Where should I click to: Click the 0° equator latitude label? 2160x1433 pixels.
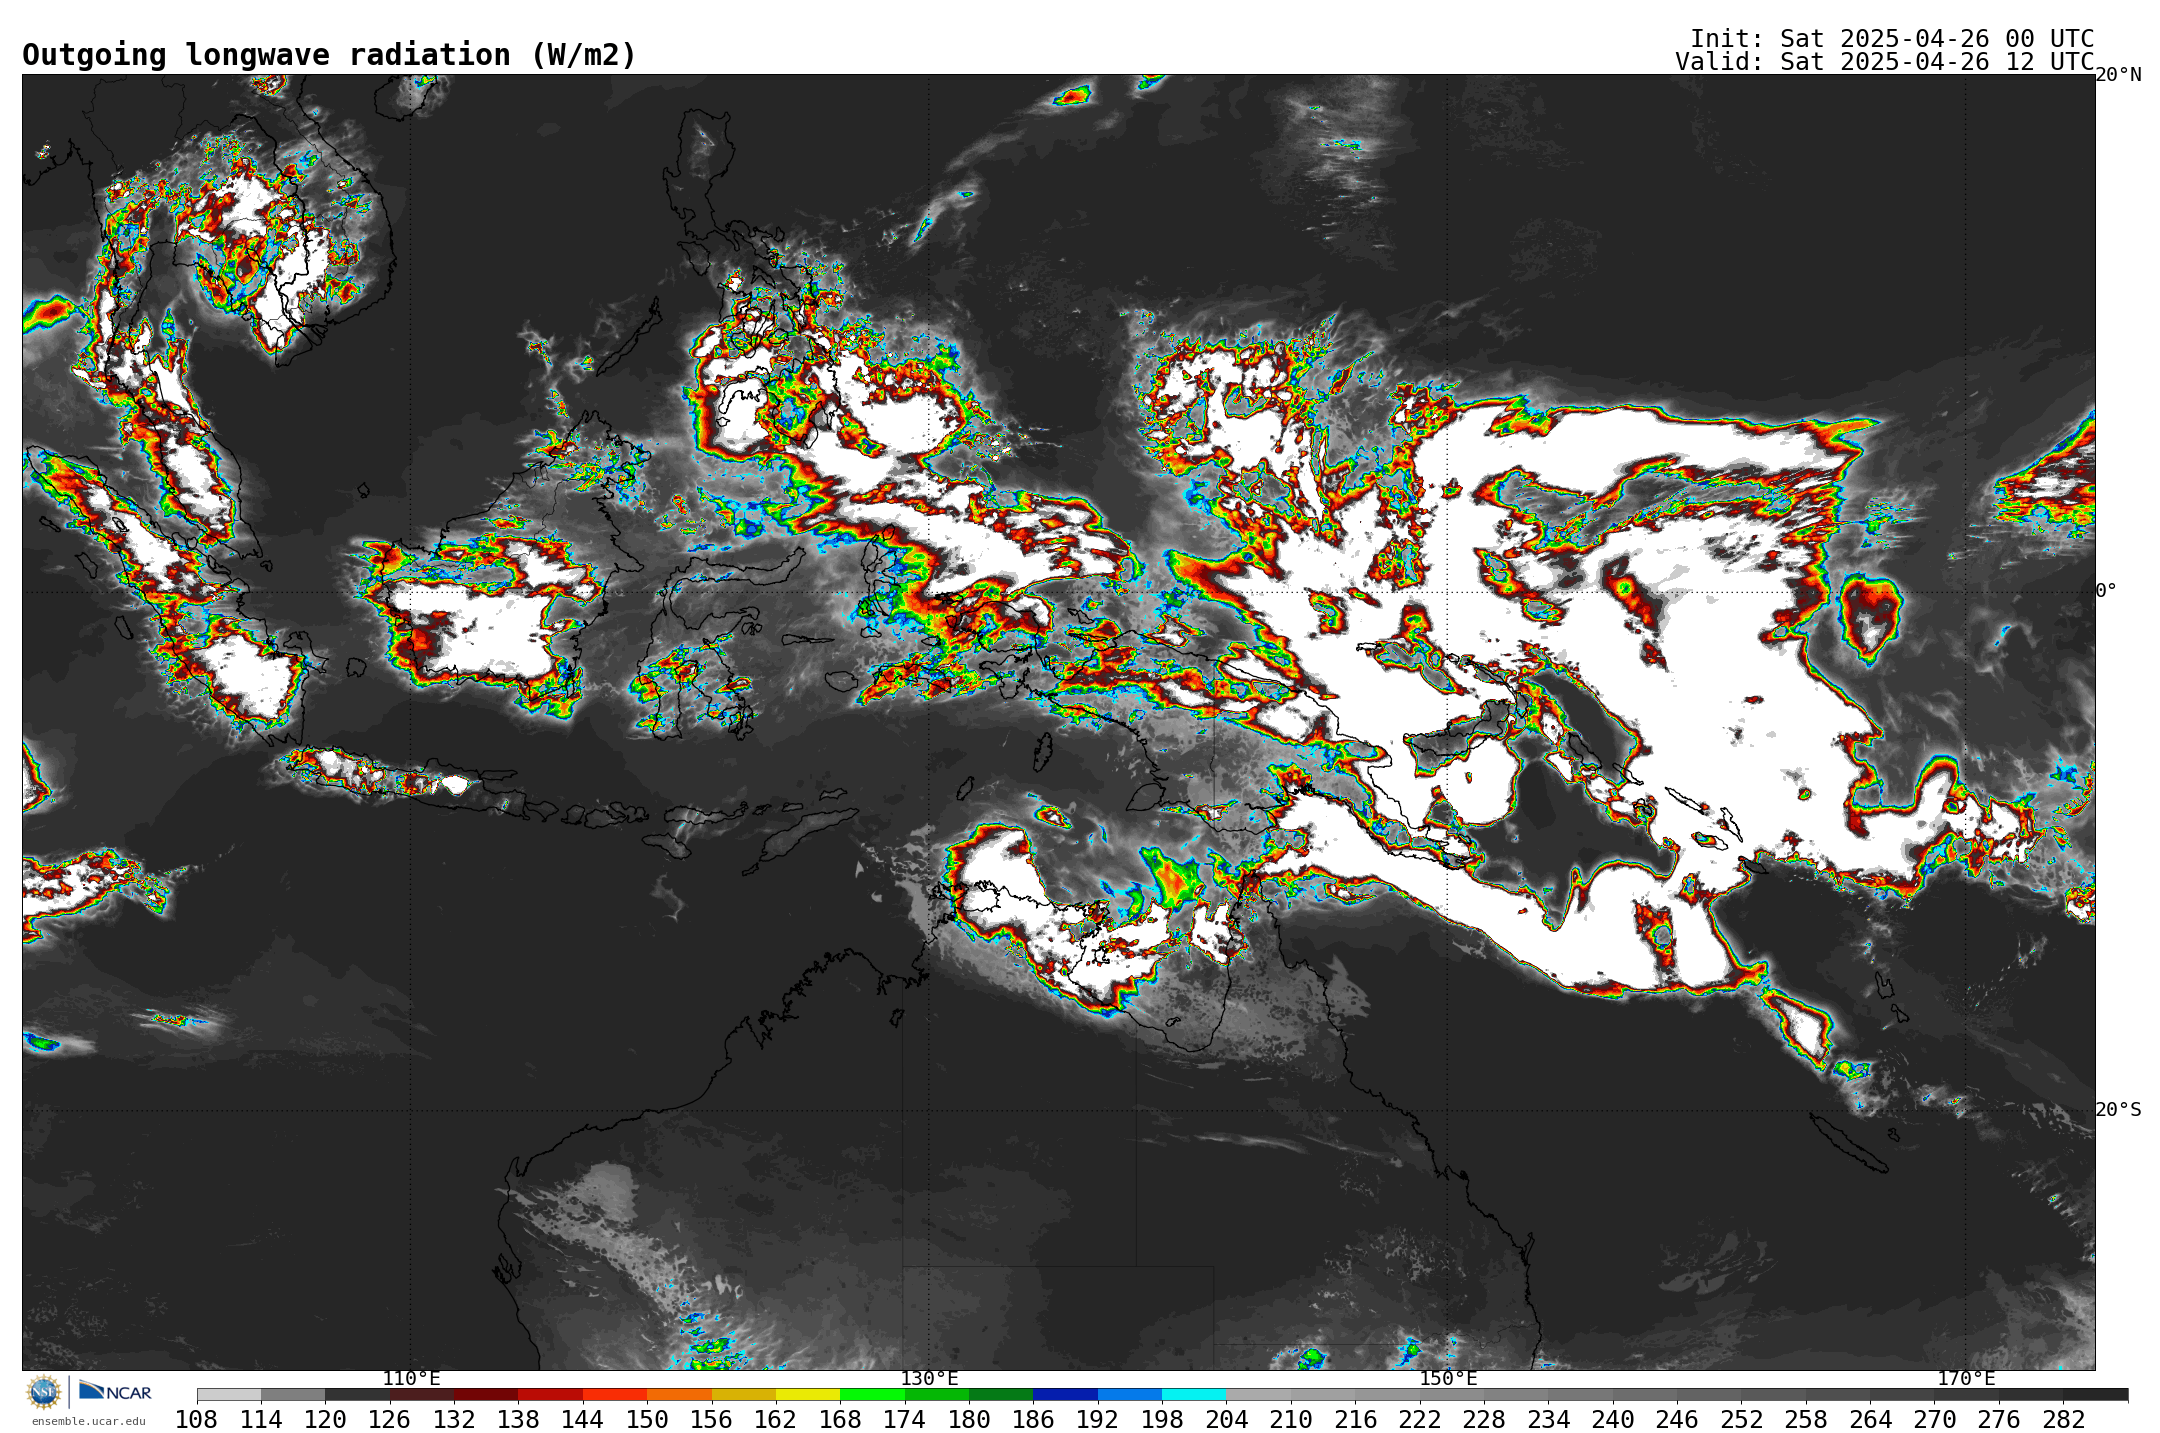[x=2106, y=590]
